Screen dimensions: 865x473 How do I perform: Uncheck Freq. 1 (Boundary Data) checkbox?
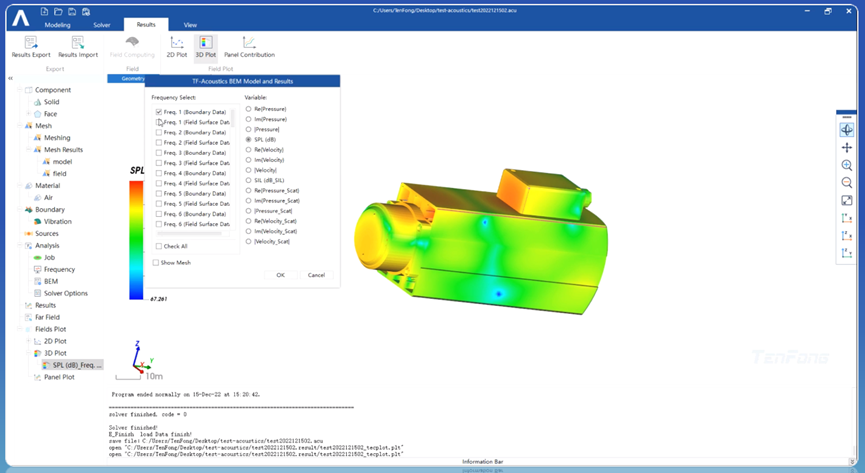click(x=159, y=112)
